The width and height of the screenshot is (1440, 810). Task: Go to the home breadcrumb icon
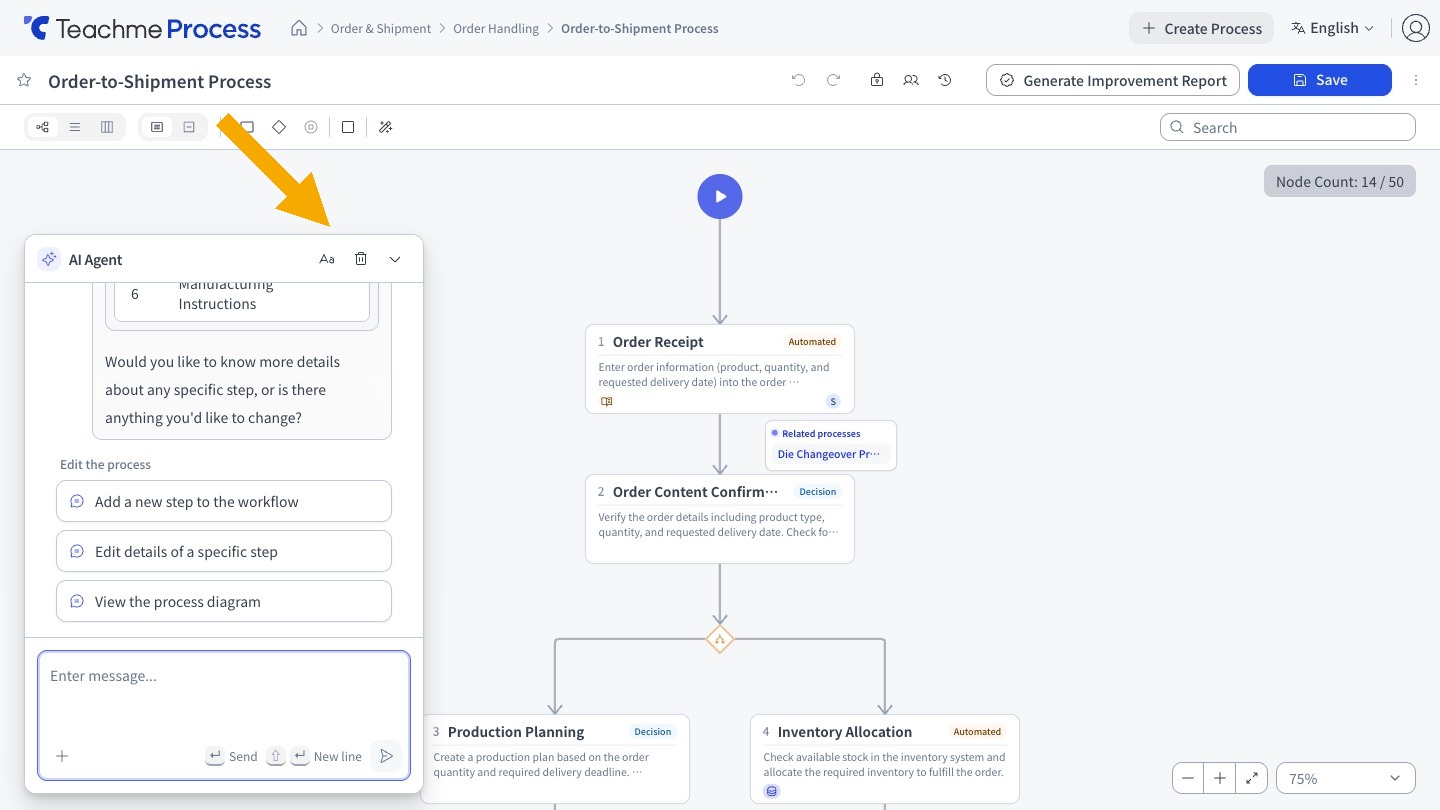[x=298, y=28]
